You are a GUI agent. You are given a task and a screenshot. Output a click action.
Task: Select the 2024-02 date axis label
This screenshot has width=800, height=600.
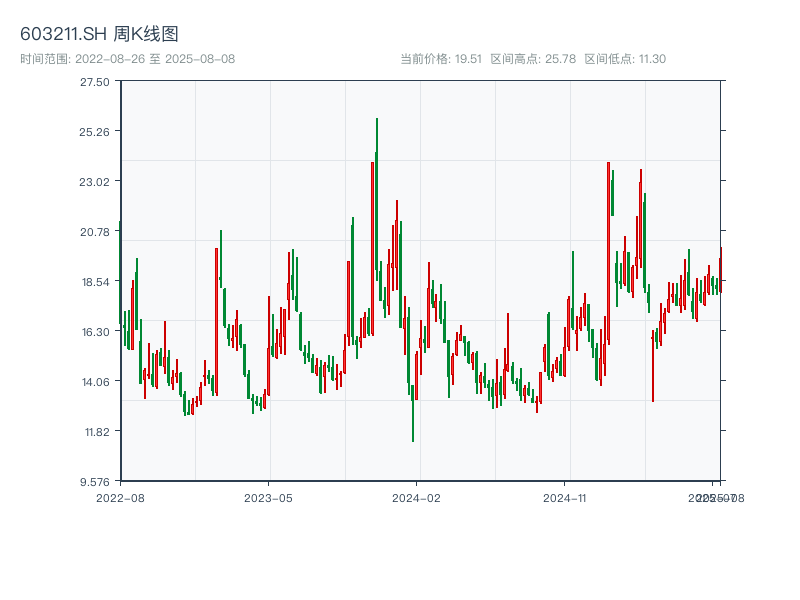(x=417, y=497)
